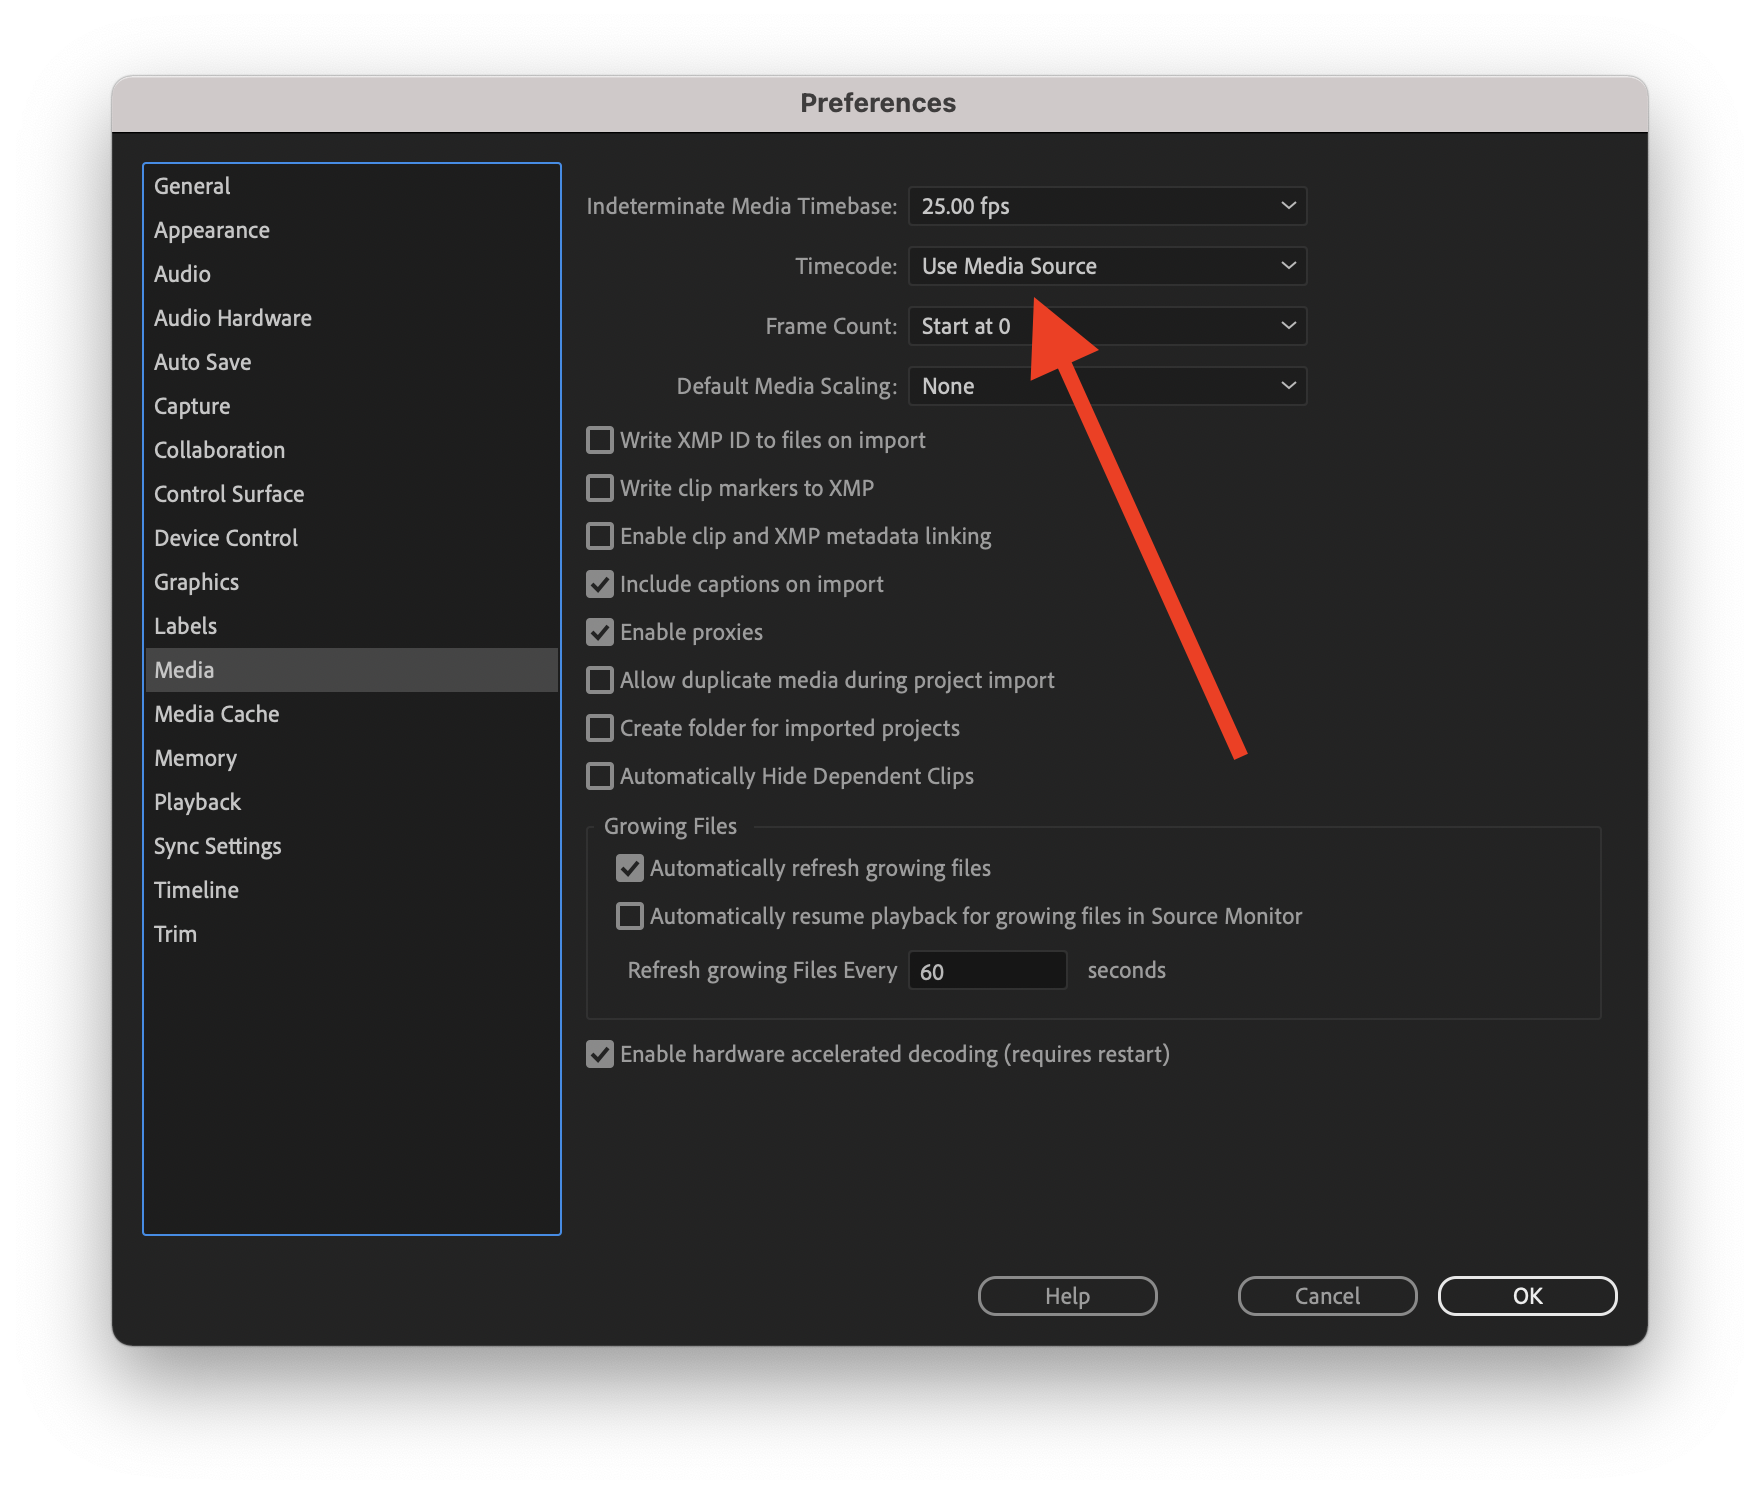Enable Create folder for imported projects

click(599, 727)
